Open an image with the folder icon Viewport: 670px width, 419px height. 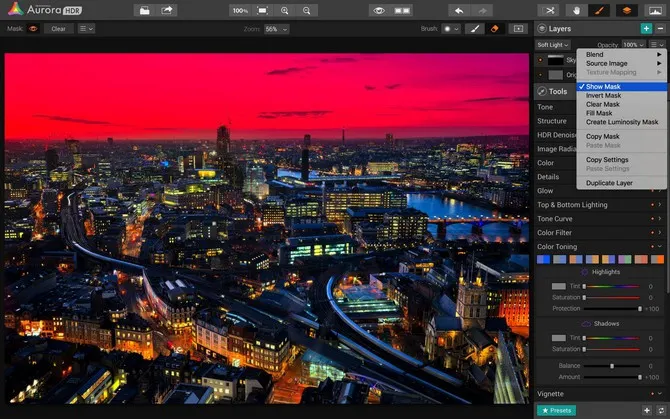144,10
